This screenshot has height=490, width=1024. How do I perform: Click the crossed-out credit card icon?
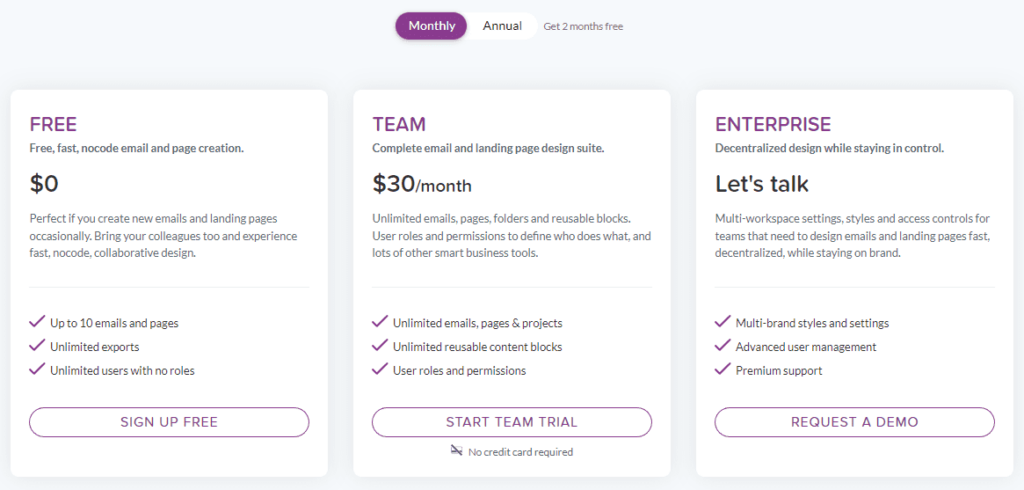[x=457, y=451]
